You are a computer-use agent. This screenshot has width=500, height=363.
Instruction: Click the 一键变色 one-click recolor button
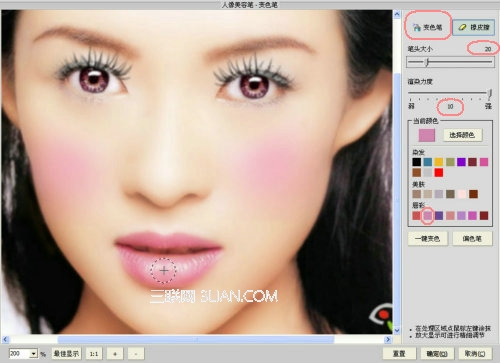428,239
